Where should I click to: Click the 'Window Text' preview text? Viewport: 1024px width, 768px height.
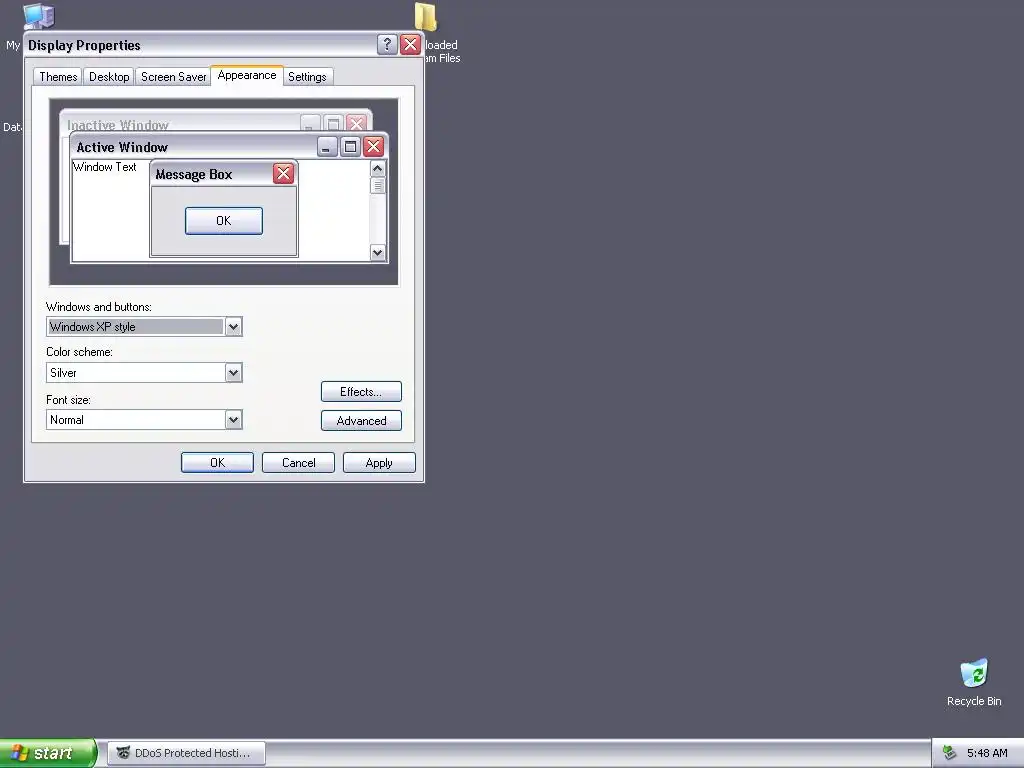point(104,167)
